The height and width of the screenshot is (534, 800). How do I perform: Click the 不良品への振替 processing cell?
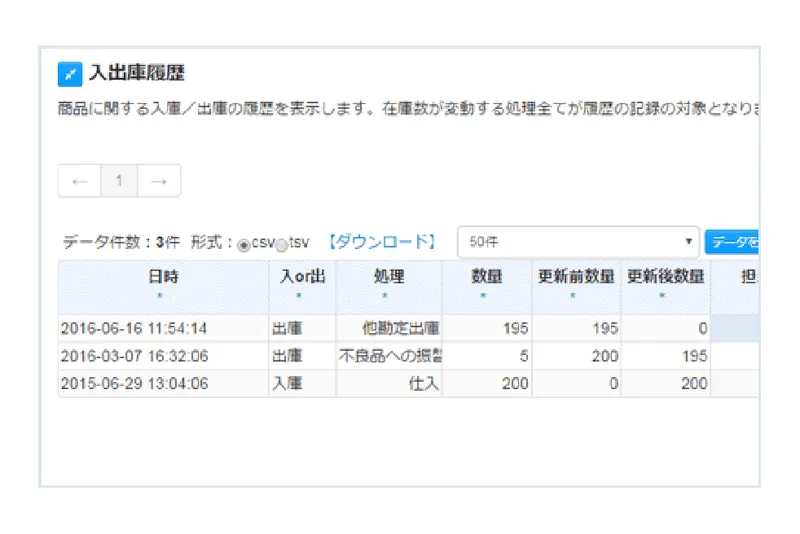coord(390,356)
